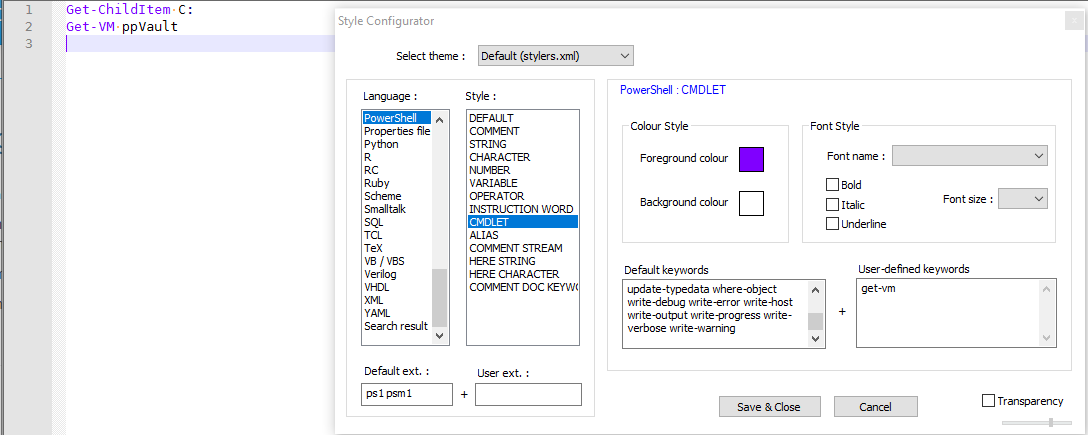Click Default keywords scroll-down arrow
The height and width of the screenshot is (435, 1088).
coord(816,339)
